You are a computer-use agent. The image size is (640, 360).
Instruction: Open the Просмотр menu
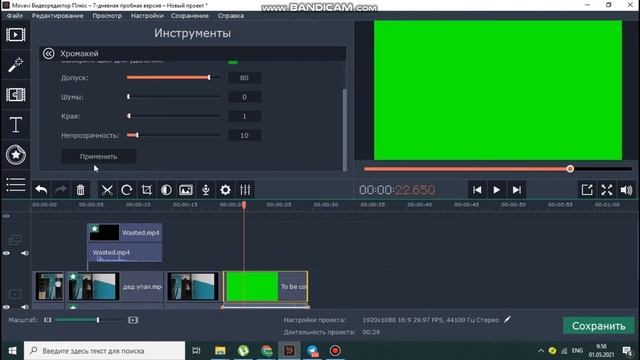[107, 16]
